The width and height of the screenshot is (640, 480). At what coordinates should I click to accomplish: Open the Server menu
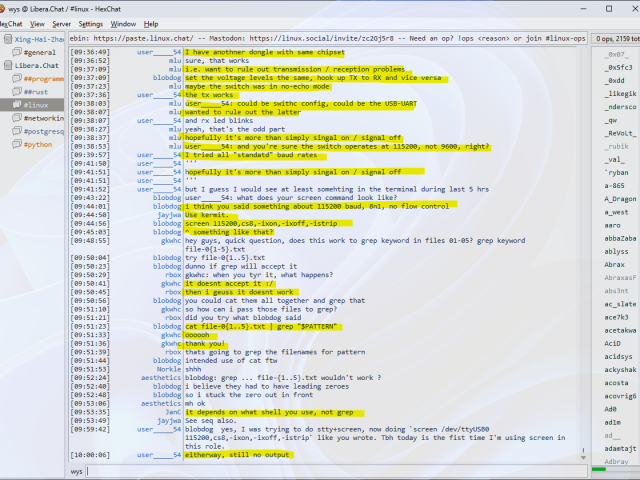click(x=61, y=23)
